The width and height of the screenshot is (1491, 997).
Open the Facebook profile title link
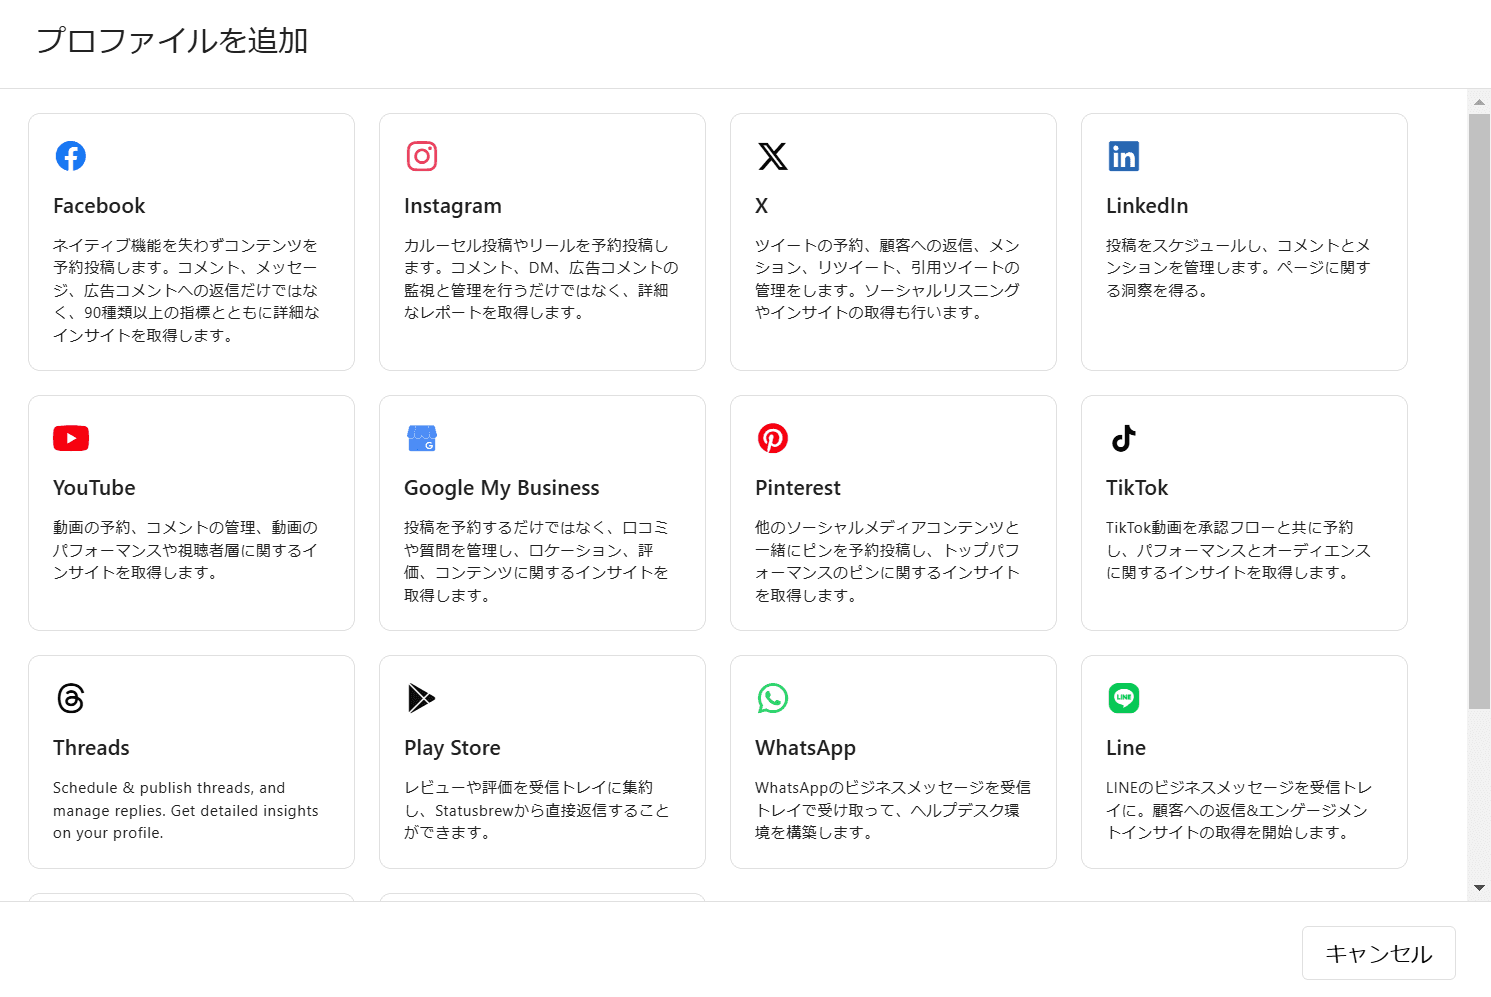point(99,206)
